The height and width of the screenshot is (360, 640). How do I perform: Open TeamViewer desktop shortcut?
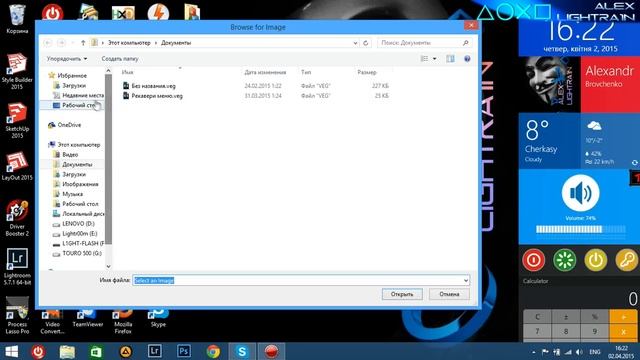(x=88, y=319)
